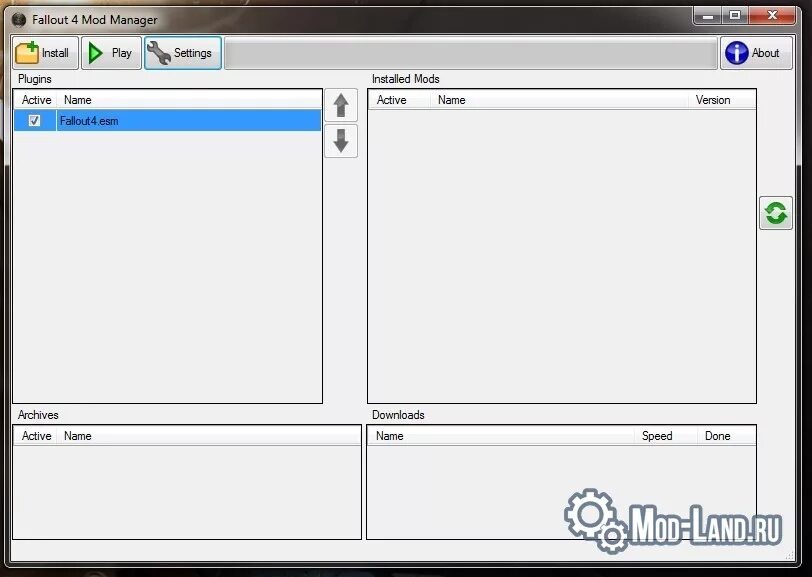Close the Fallout 4 Mod Manager window

[772, 16]
